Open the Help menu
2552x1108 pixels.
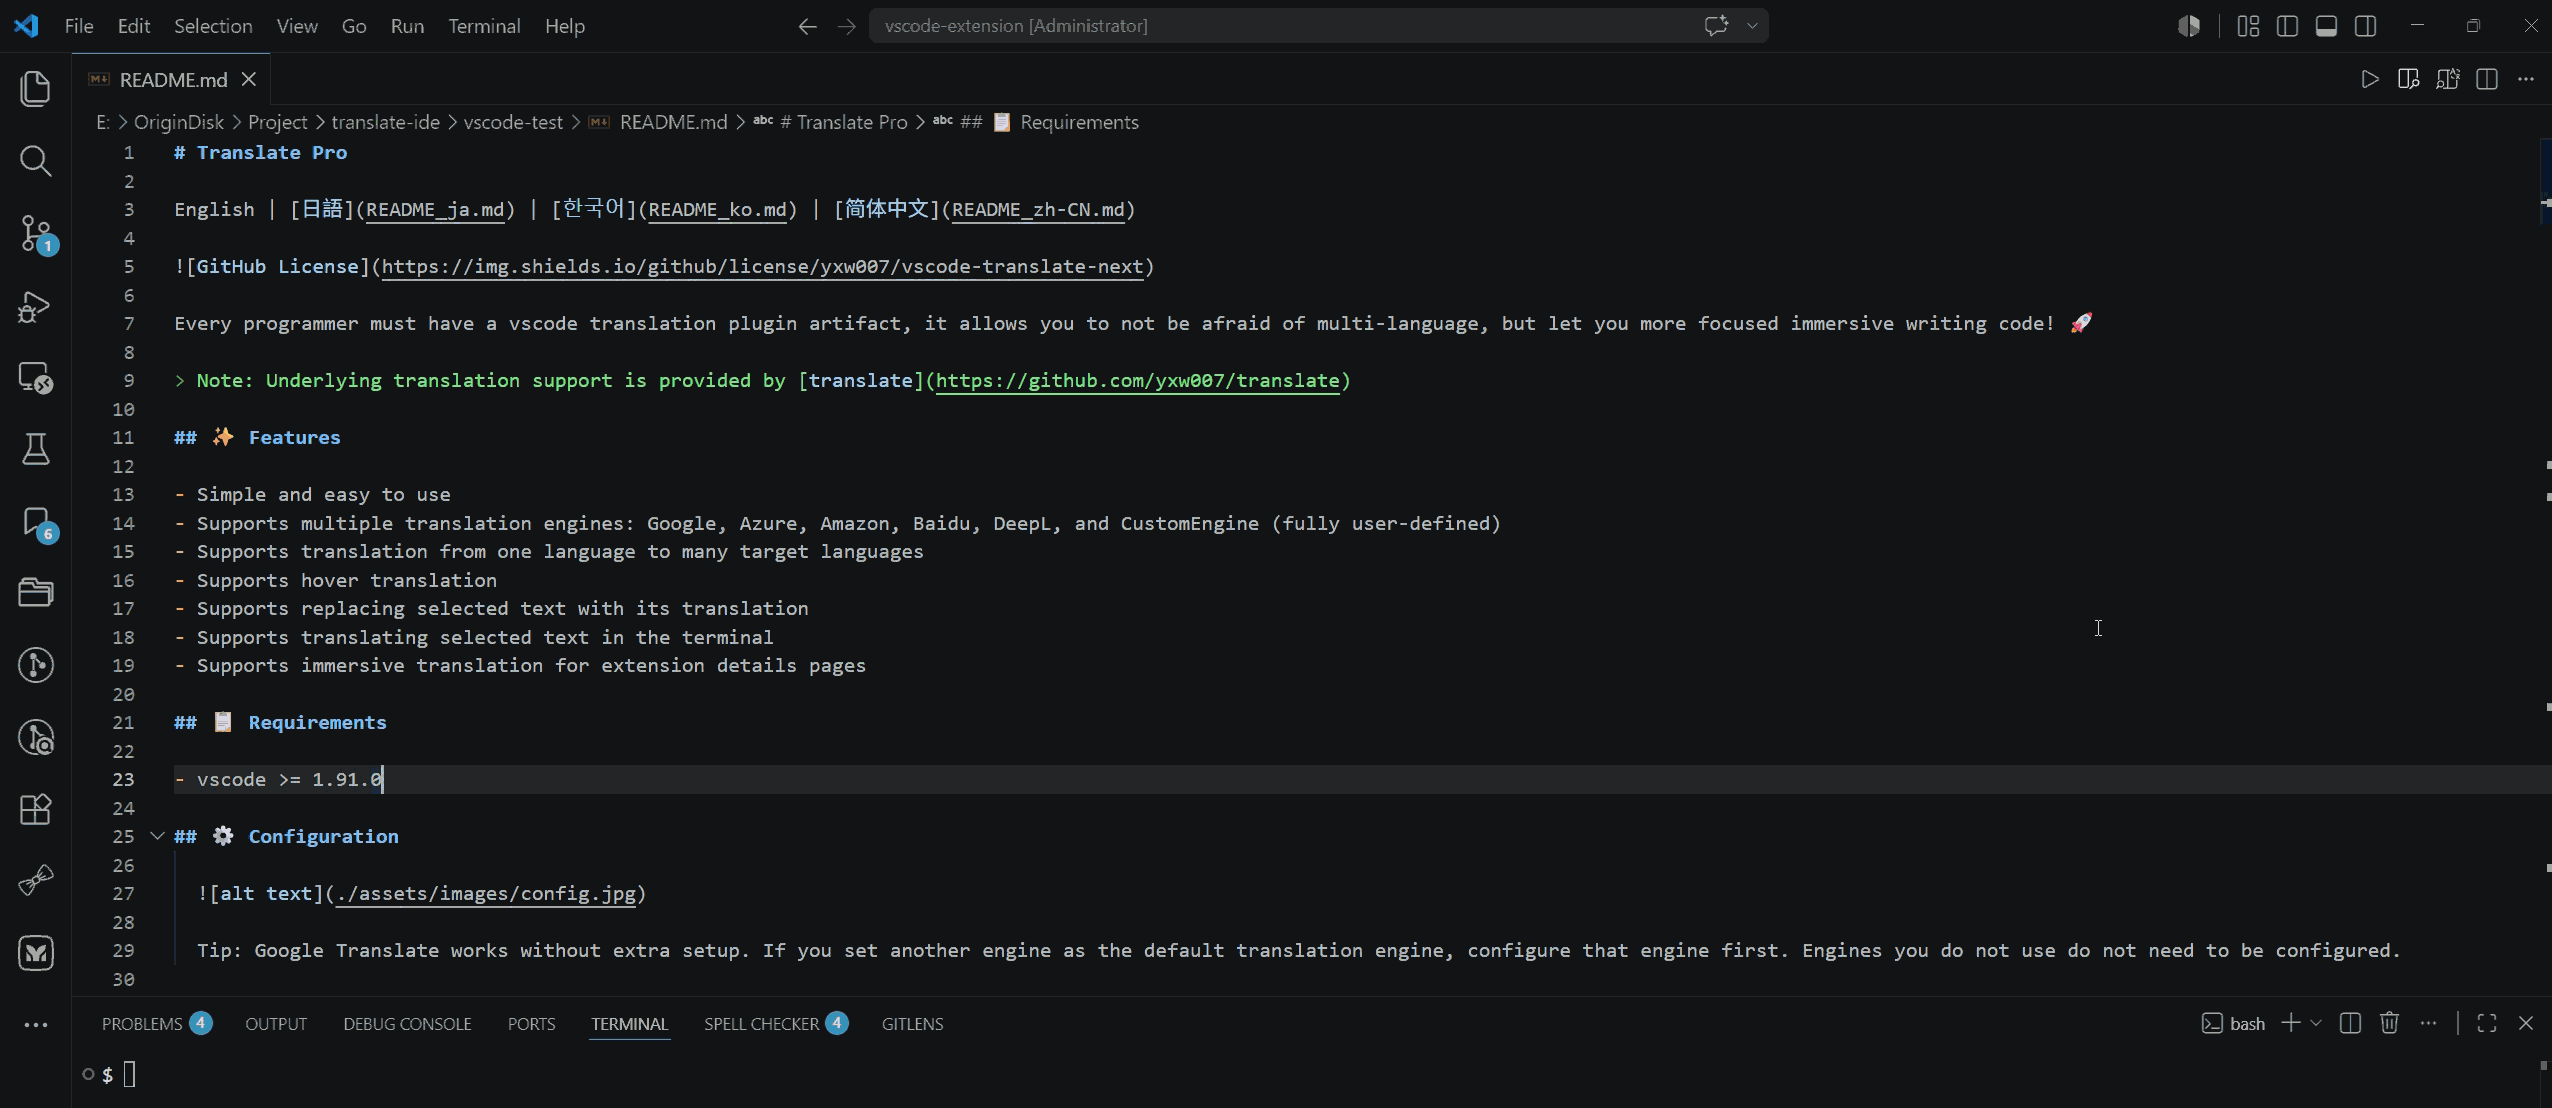(x=564, y=26)
